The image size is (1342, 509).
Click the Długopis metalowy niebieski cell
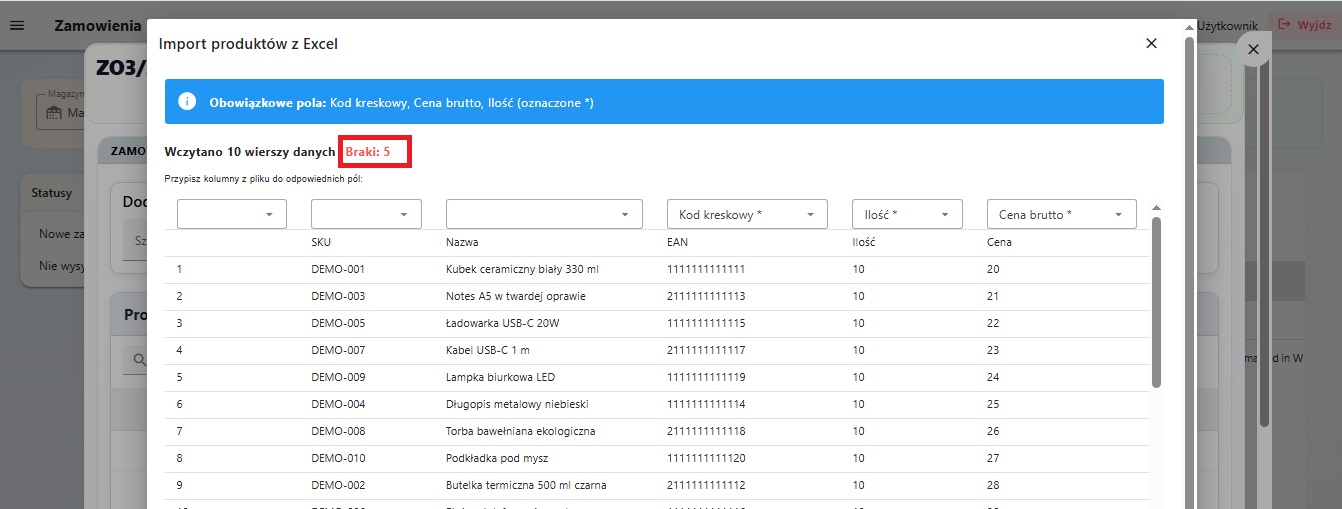pos(517,404)
